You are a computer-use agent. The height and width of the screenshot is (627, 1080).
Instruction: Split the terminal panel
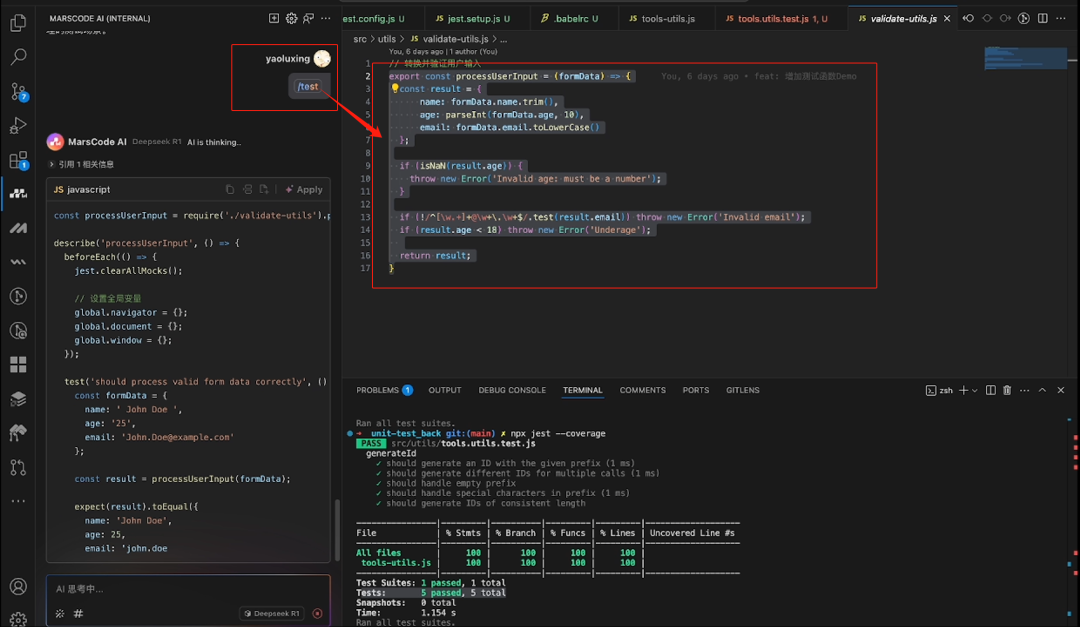[x=990, y=390]
